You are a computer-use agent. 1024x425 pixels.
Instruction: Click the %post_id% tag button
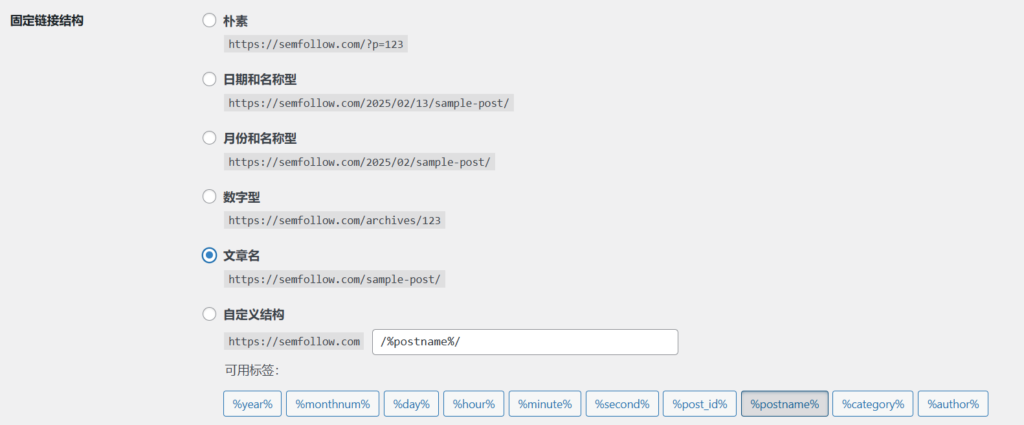pyautogui.click(x=699, y=404)
